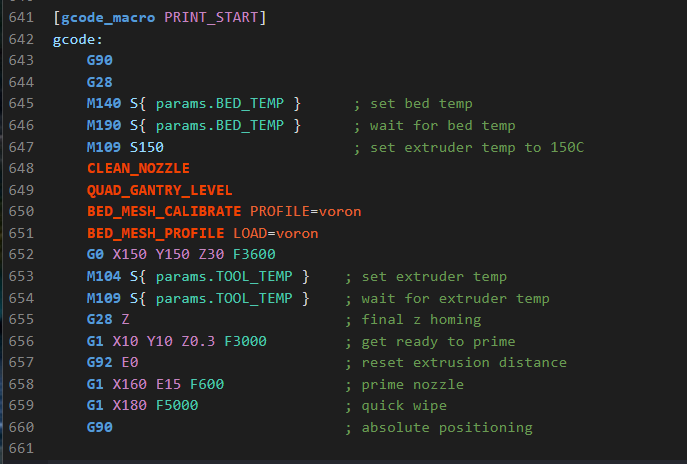This screenshot has width=687, height=464.
Task: Click the G90 command on line 643
Action: click(99, 60)
